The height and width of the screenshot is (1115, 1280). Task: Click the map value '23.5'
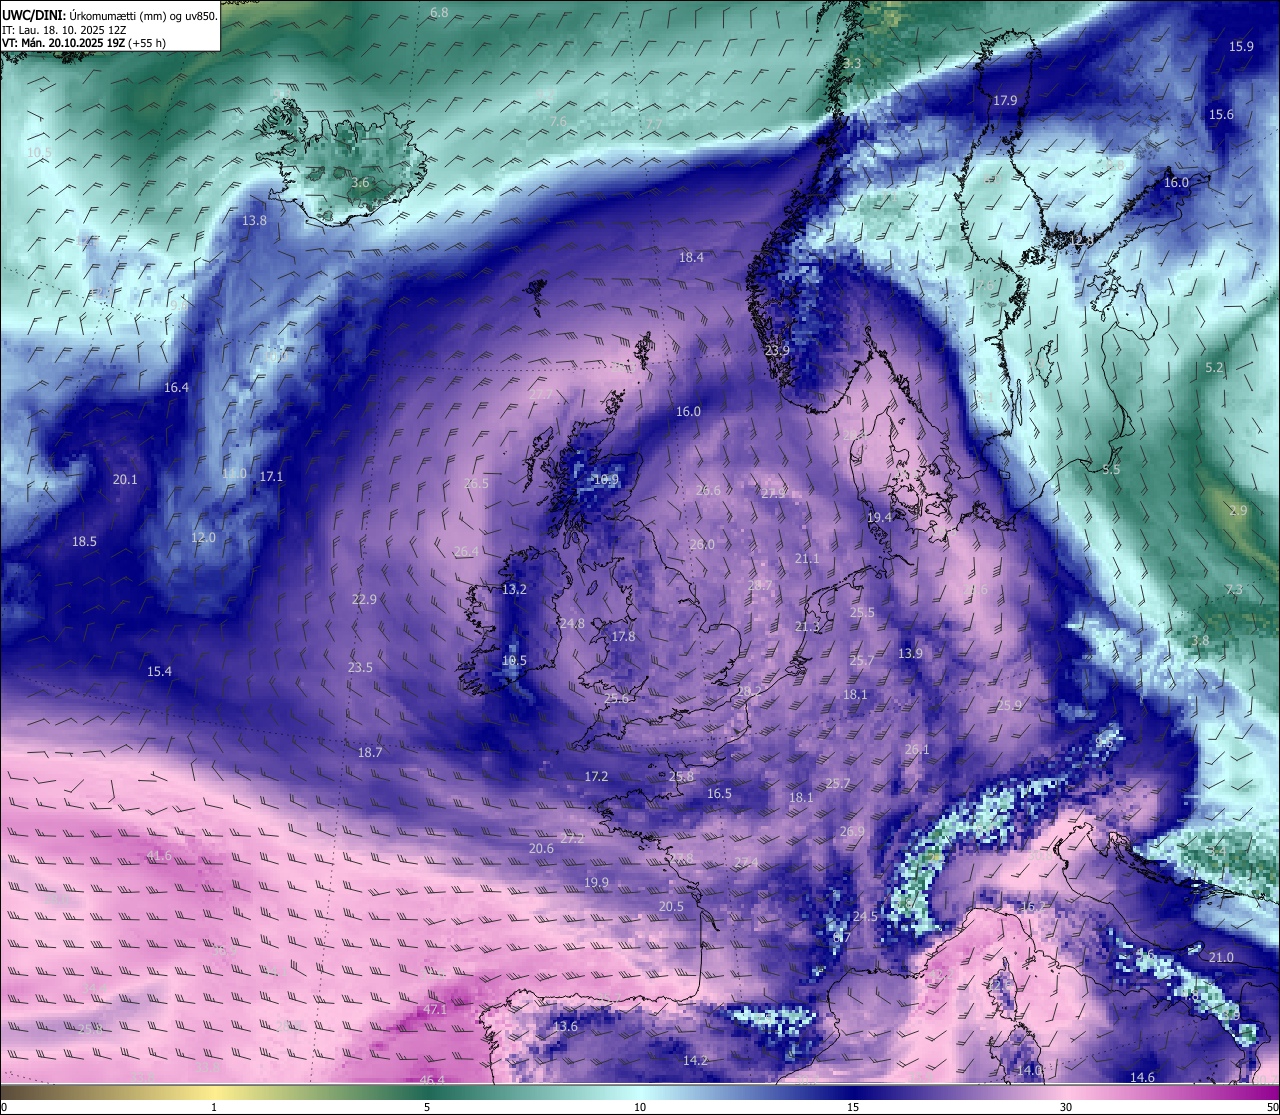click(x=360, y=667)
